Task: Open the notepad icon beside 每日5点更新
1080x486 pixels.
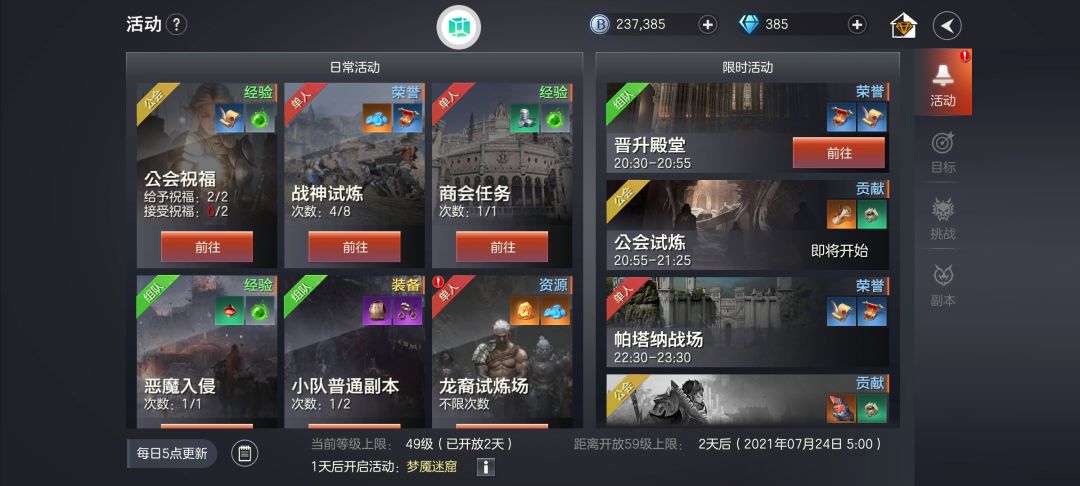Action: coord(245,454)
